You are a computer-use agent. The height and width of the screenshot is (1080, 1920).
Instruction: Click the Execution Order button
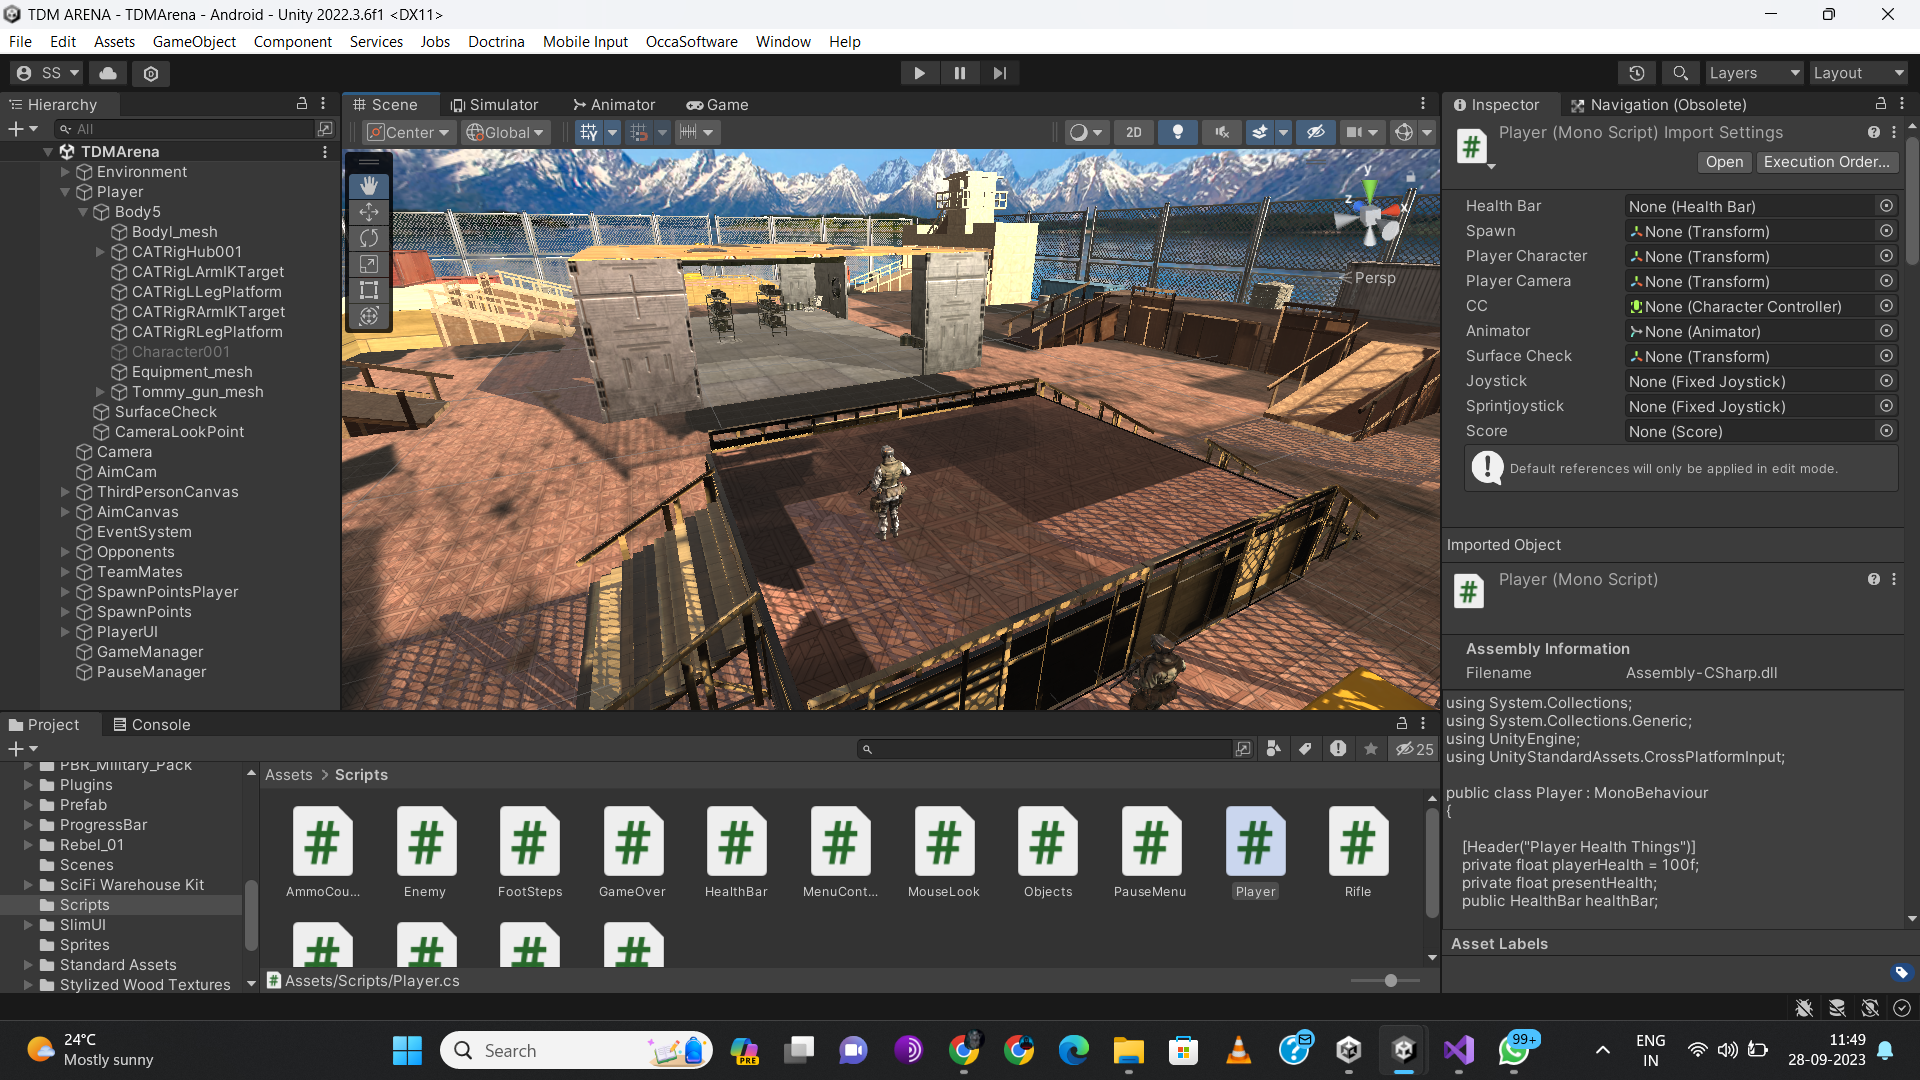click(1826, 162)
